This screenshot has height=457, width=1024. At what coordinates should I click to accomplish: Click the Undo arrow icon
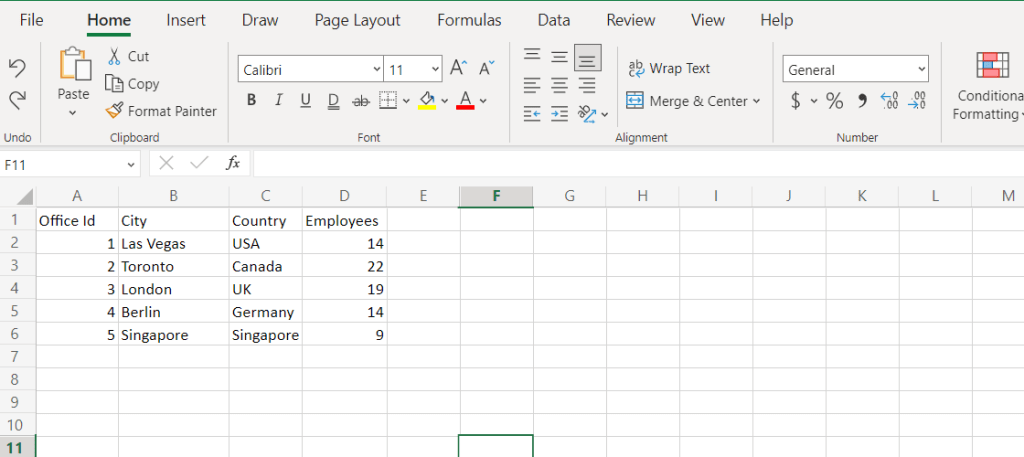pos(17,67)
